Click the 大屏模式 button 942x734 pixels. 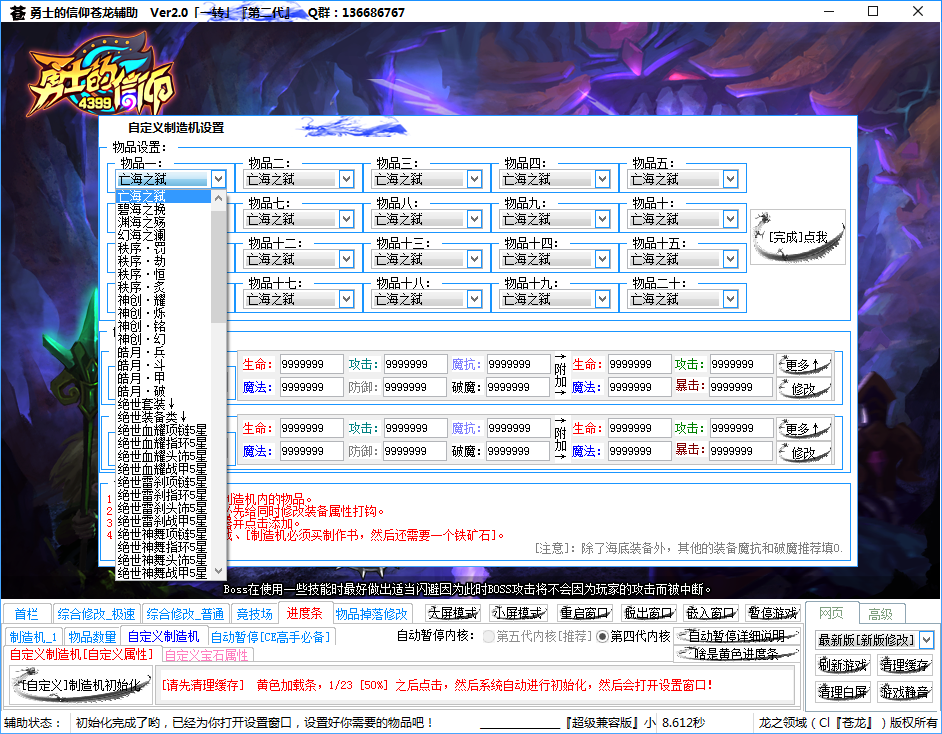point(453,613)
